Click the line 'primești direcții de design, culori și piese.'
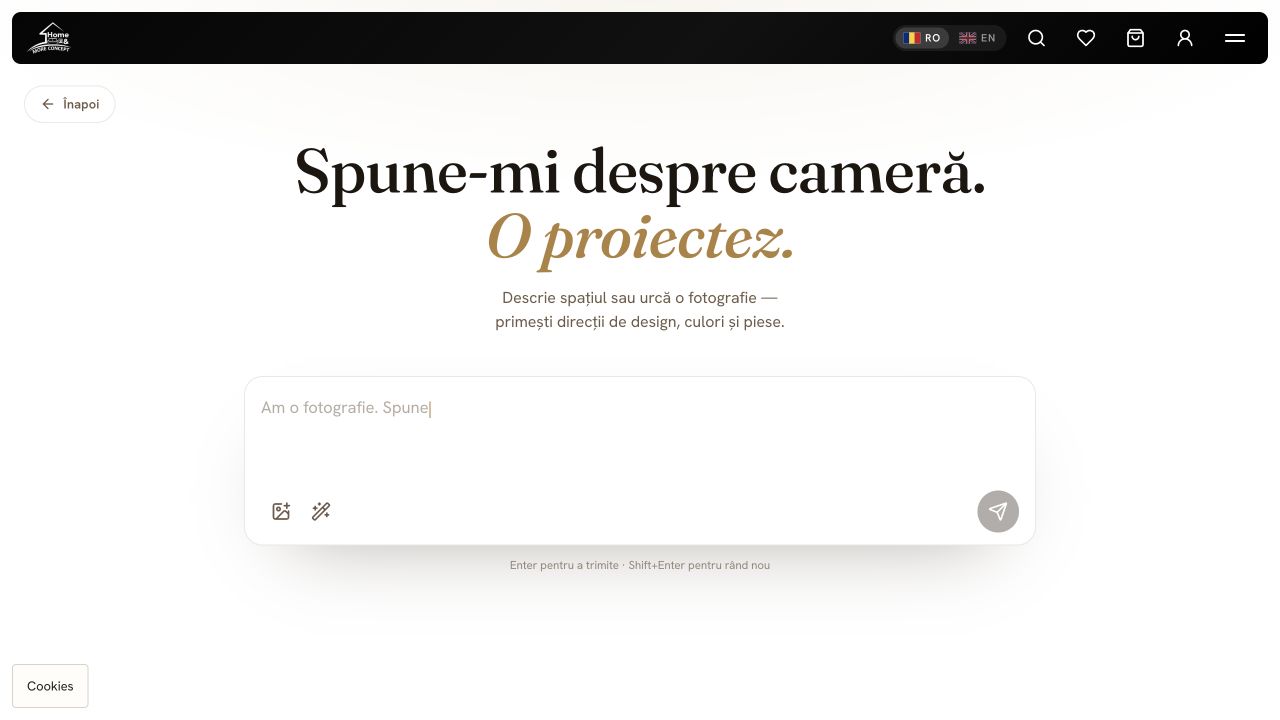 [640, 322]
